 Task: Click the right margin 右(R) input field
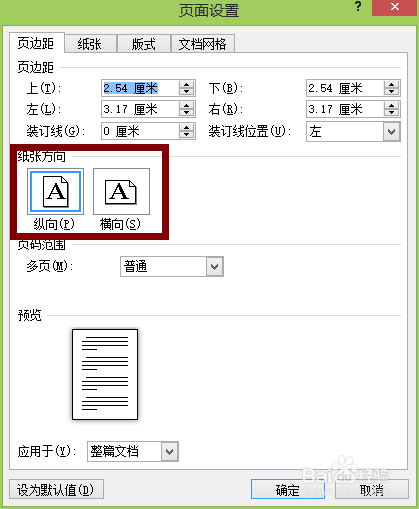[345, 109]
